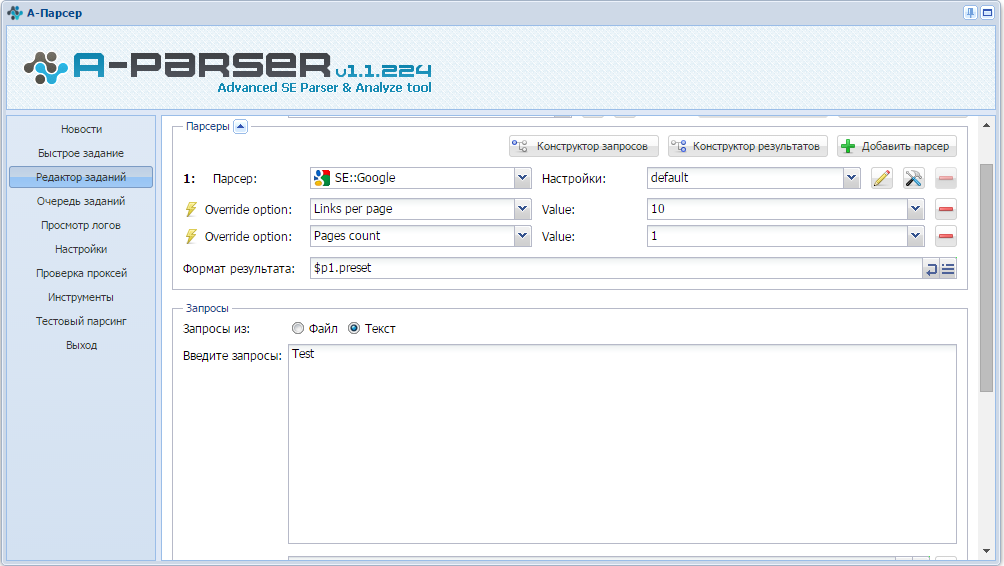Open Value dropdown showing 10
The height and width of the screenshot is (566, 1004).
tap(916, 209)
